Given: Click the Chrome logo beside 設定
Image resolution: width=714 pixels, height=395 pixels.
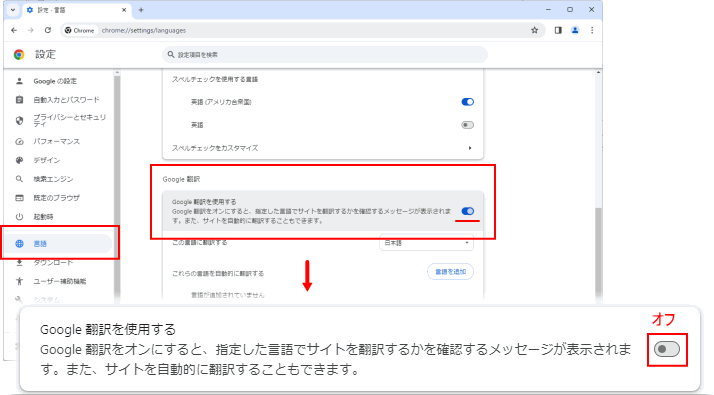Looking at the screenshot, I should coord(19,55).
